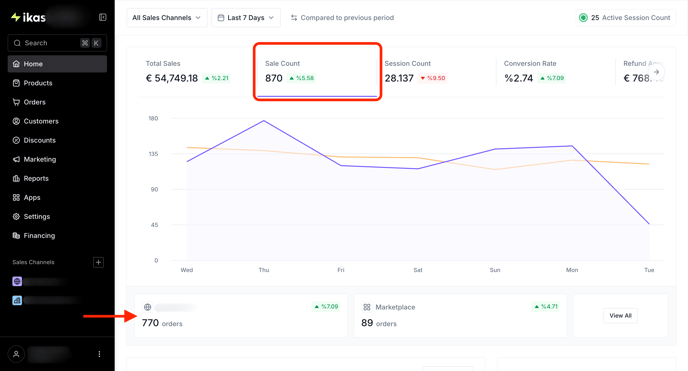The height and width of the screenshot is (371, 688).
Task: Click the 25 Active Session Count badge
Action: pyautogui.click(x=625, y=18)
